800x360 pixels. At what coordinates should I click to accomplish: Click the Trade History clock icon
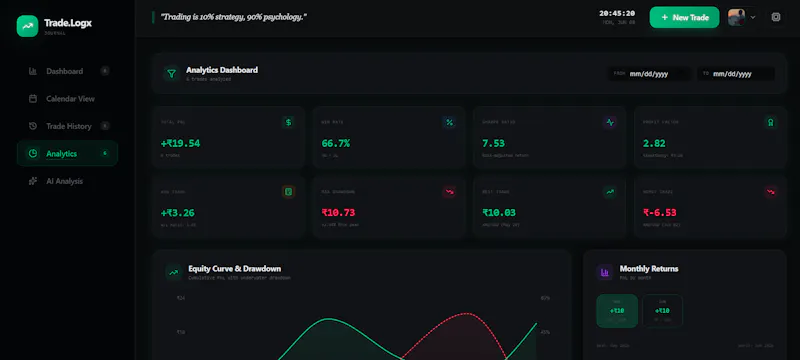coord(33,126)
